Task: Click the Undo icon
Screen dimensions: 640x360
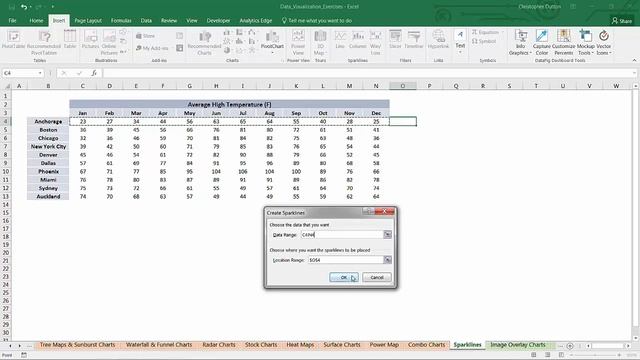Action: coord(24,7)
